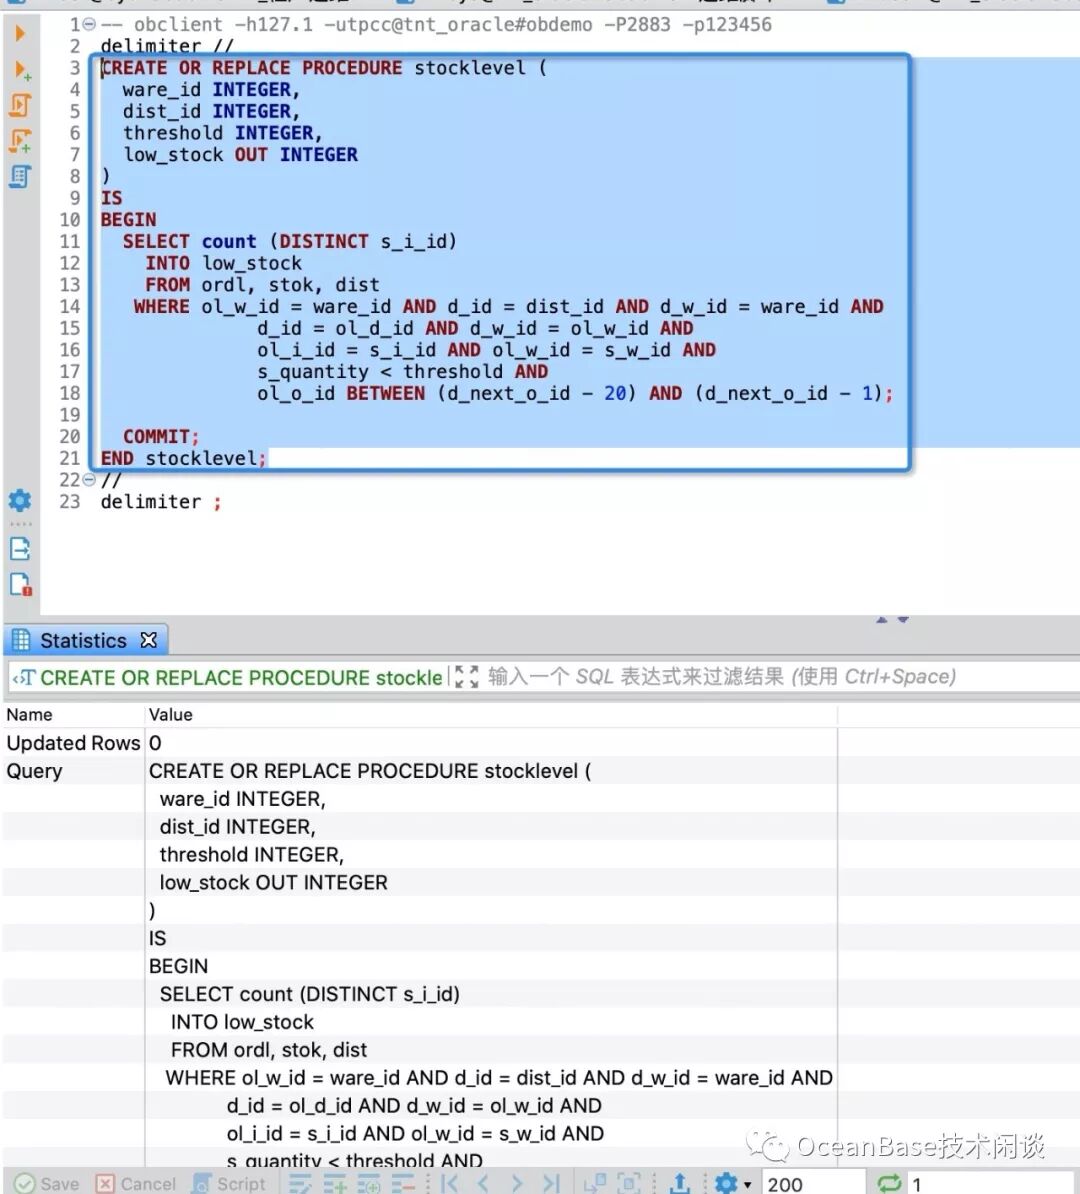Screen dimensions: 1080x1194
Task: Go to the next row
Action: (517, 1183)
